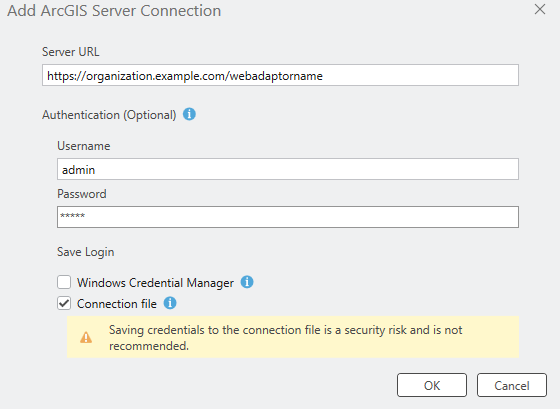Click the Server URL input field
The width and height of the screenshot is (560, 409).
(x=280, y=75)
